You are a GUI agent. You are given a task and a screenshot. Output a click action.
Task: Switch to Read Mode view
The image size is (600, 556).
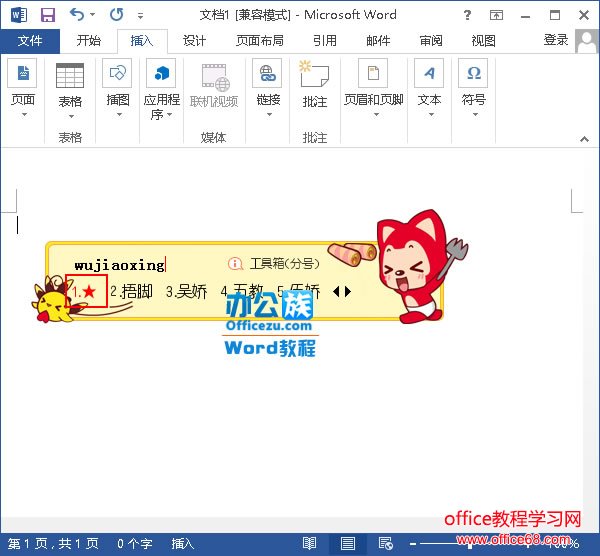click(309, 543)
